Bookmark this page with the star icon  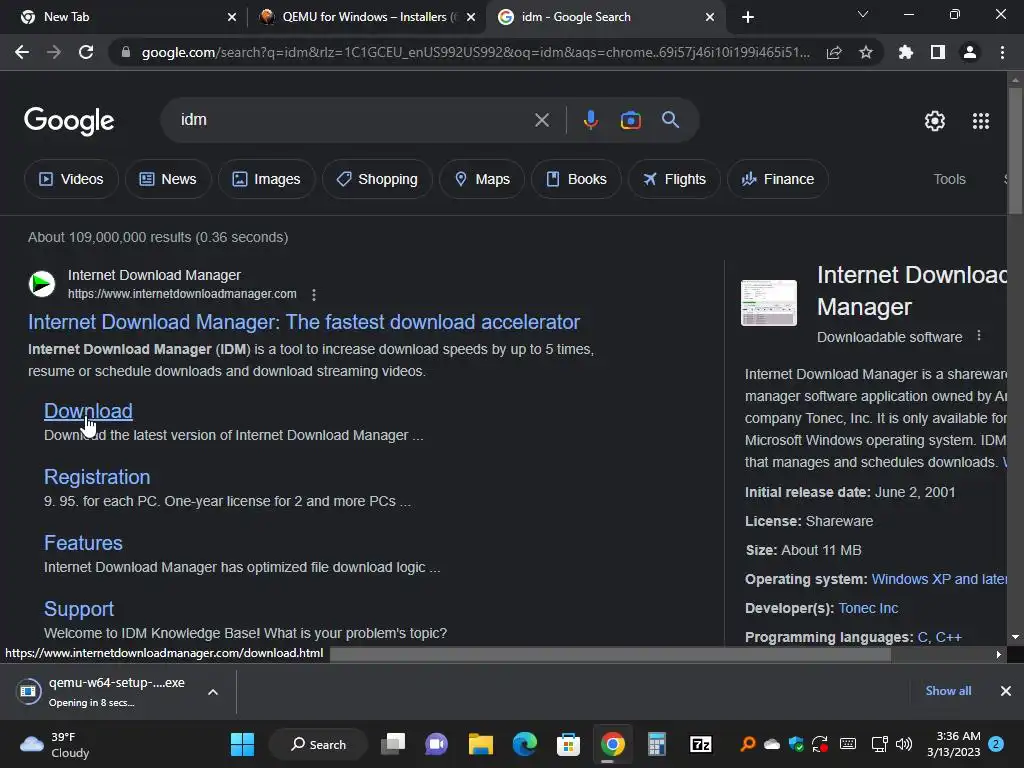[866, 52]
